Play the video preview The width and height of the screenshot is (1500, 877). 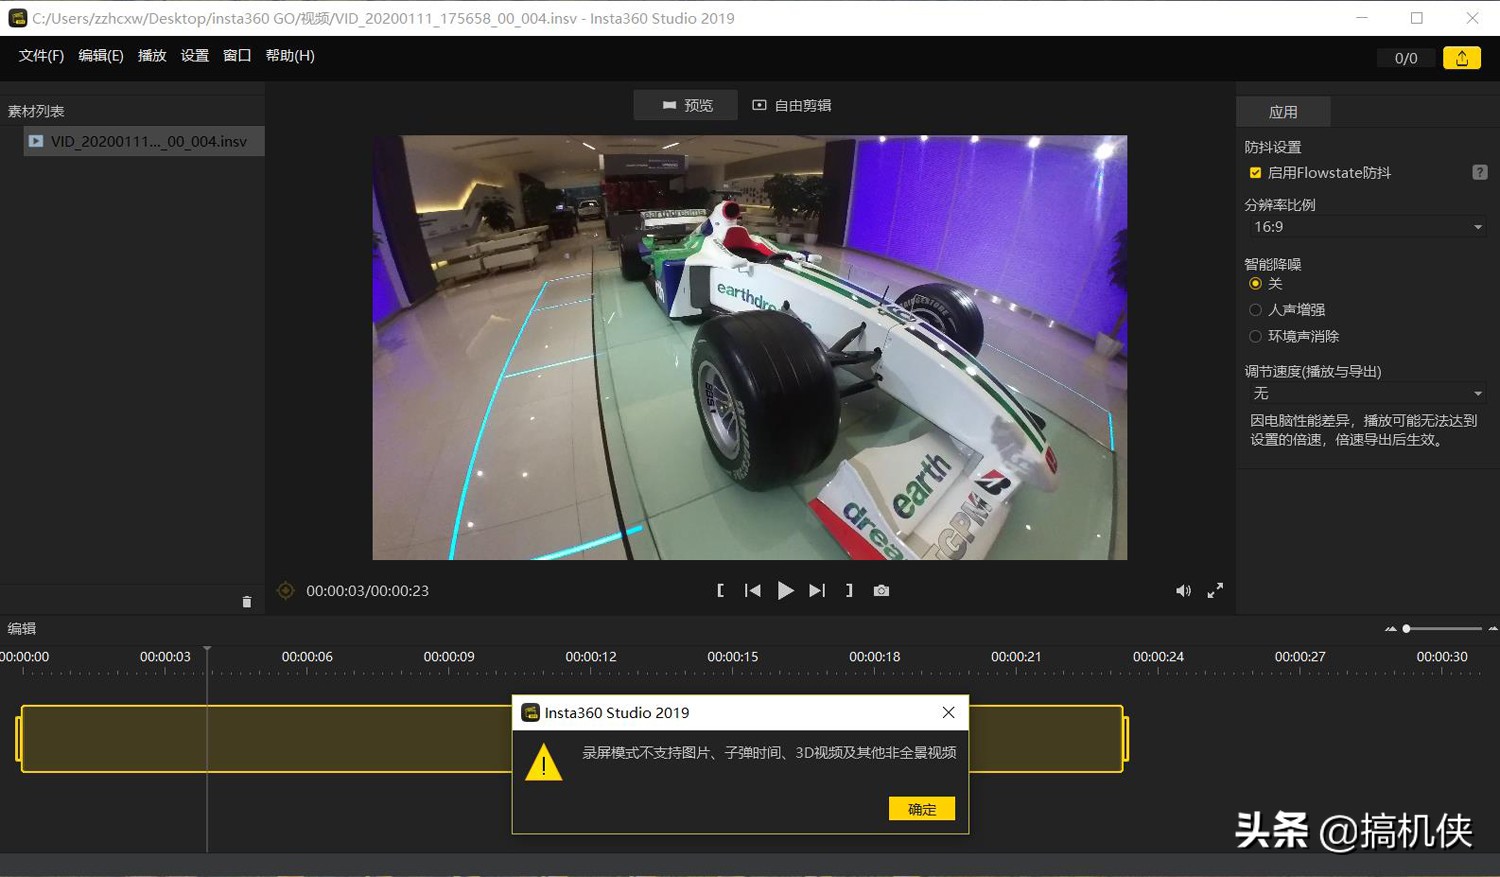coord(785,591)
